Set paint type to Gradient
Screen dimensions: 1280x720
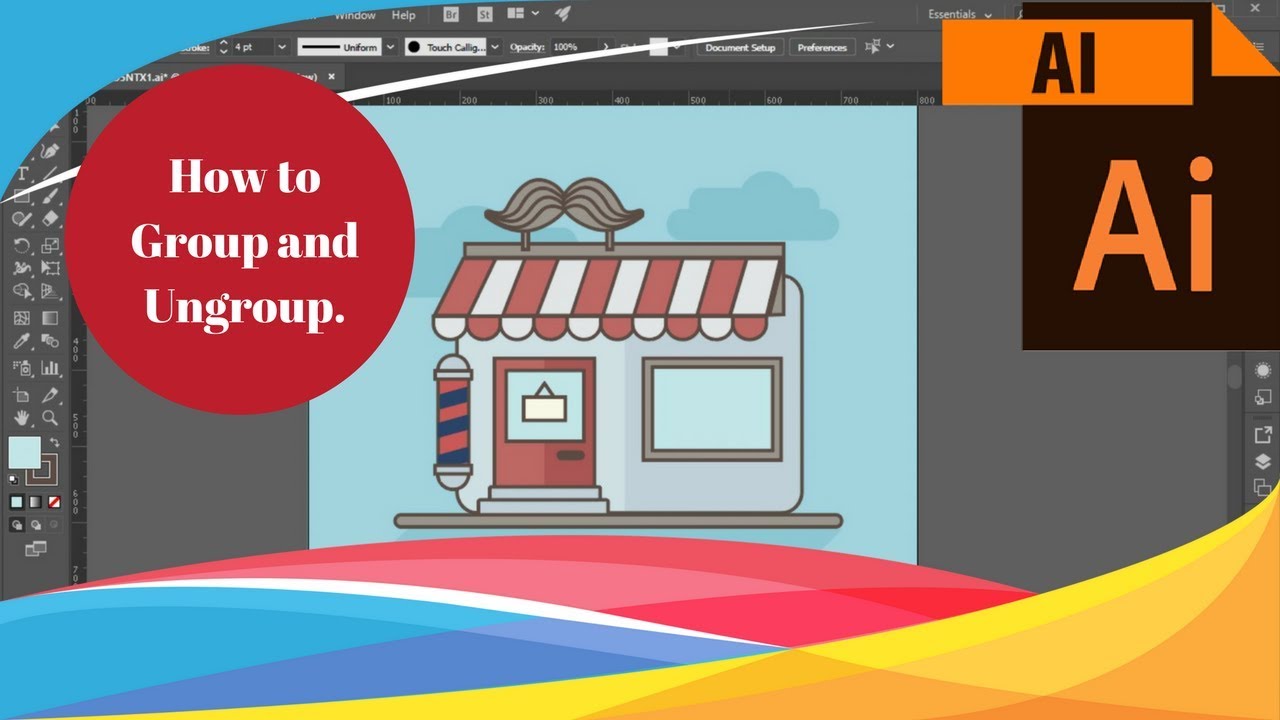[x=36, y=502]
